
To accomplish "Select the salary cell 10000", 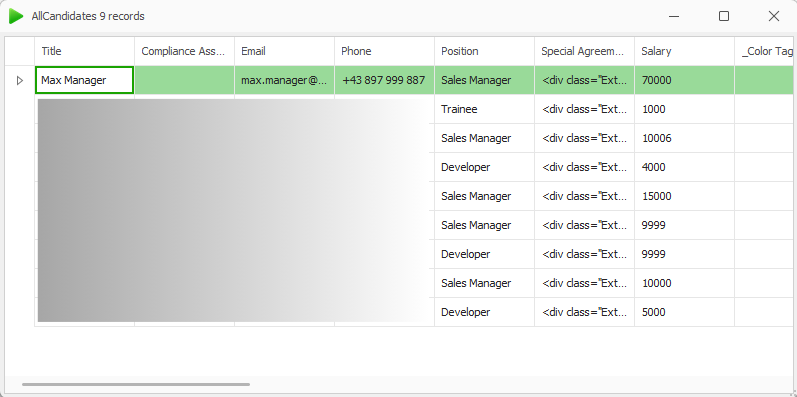I will [x=685, y=283].
